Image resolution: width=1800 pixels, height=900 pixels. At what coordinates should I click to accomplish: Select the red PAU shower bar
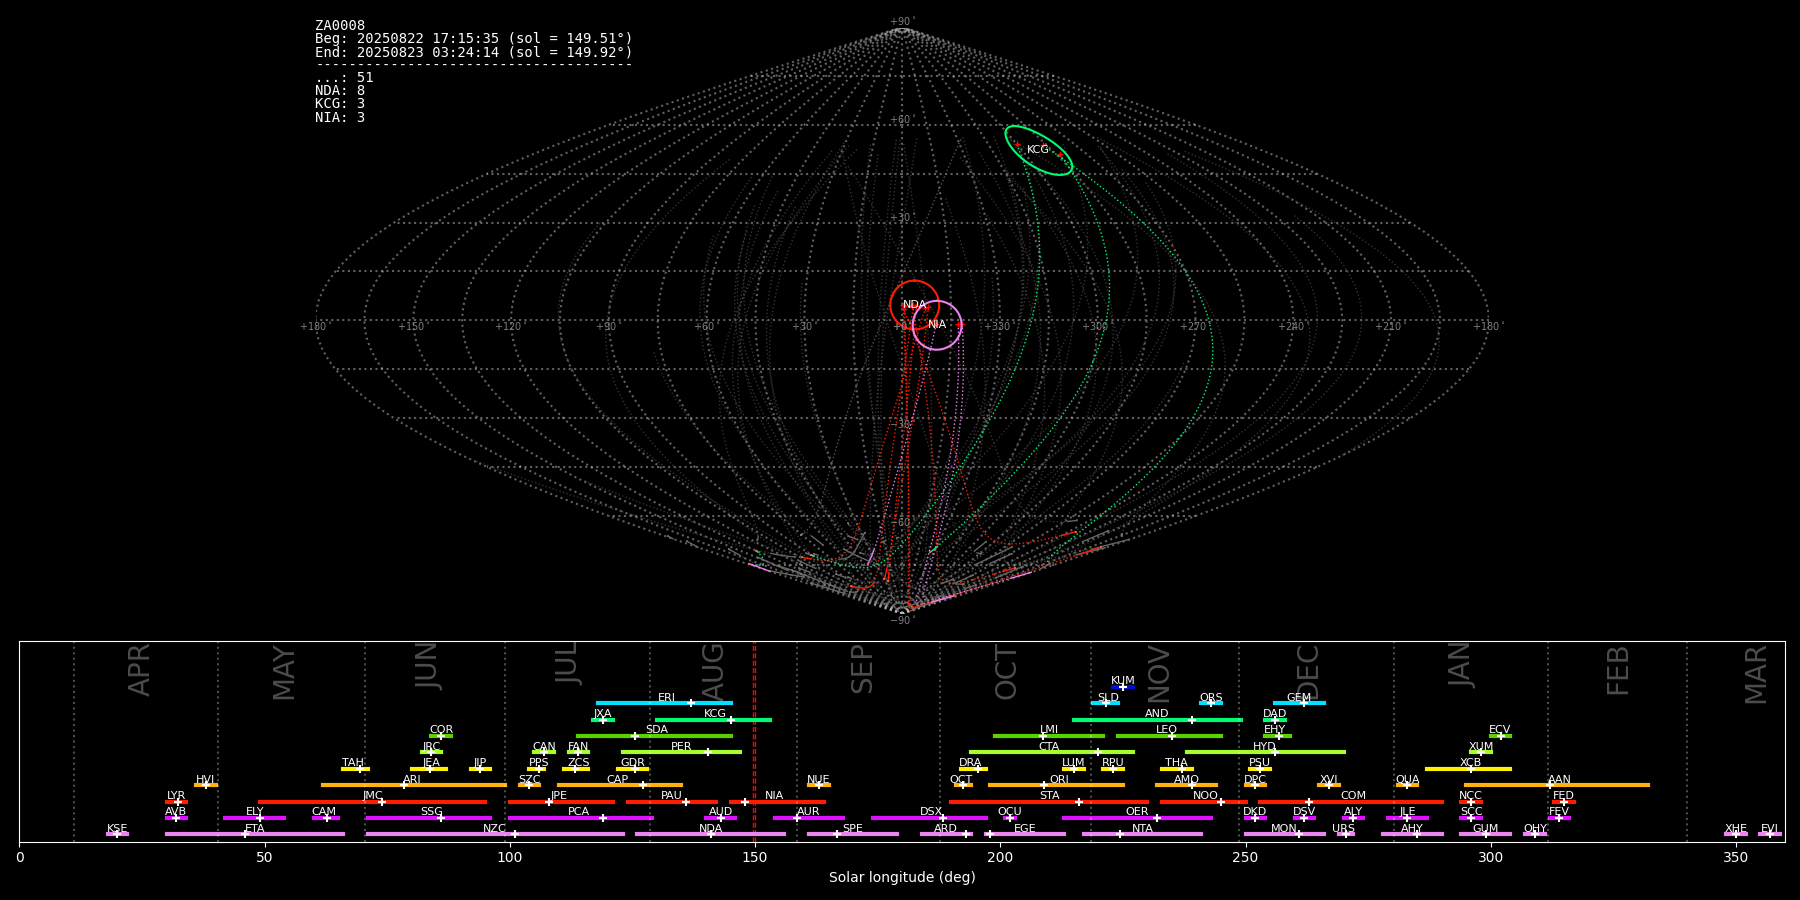point(672,801)
